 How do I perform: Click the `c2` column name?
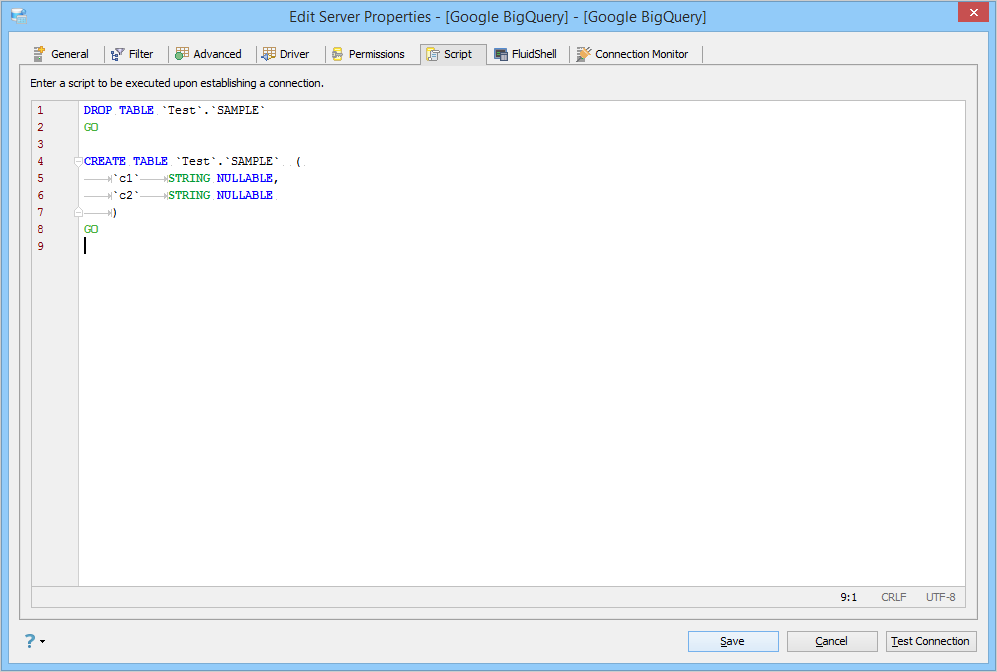click(126, 195)
